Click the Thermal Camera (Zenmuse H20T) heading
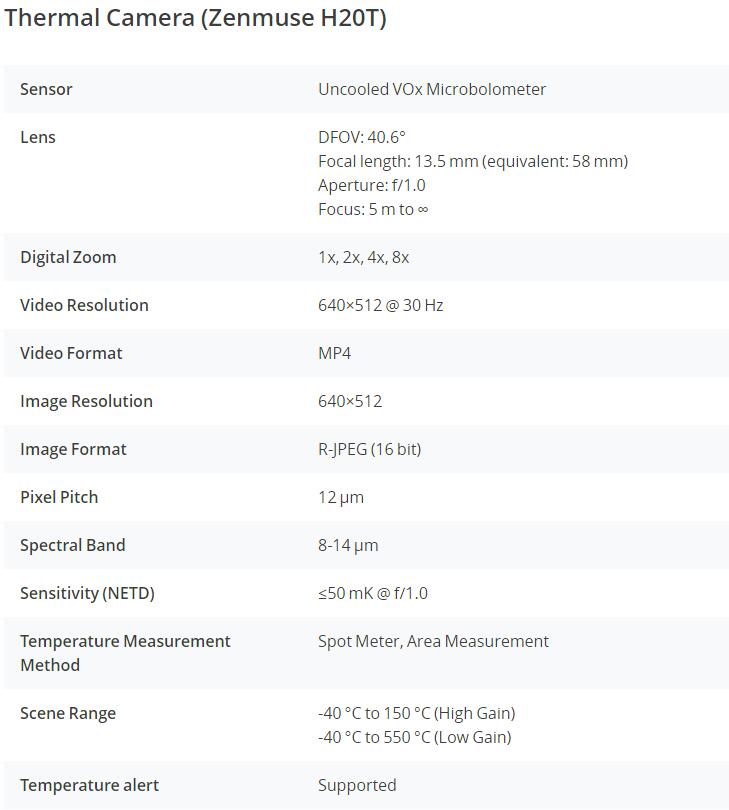The width and height of the screenshot is (729, 810). (195, 18)
